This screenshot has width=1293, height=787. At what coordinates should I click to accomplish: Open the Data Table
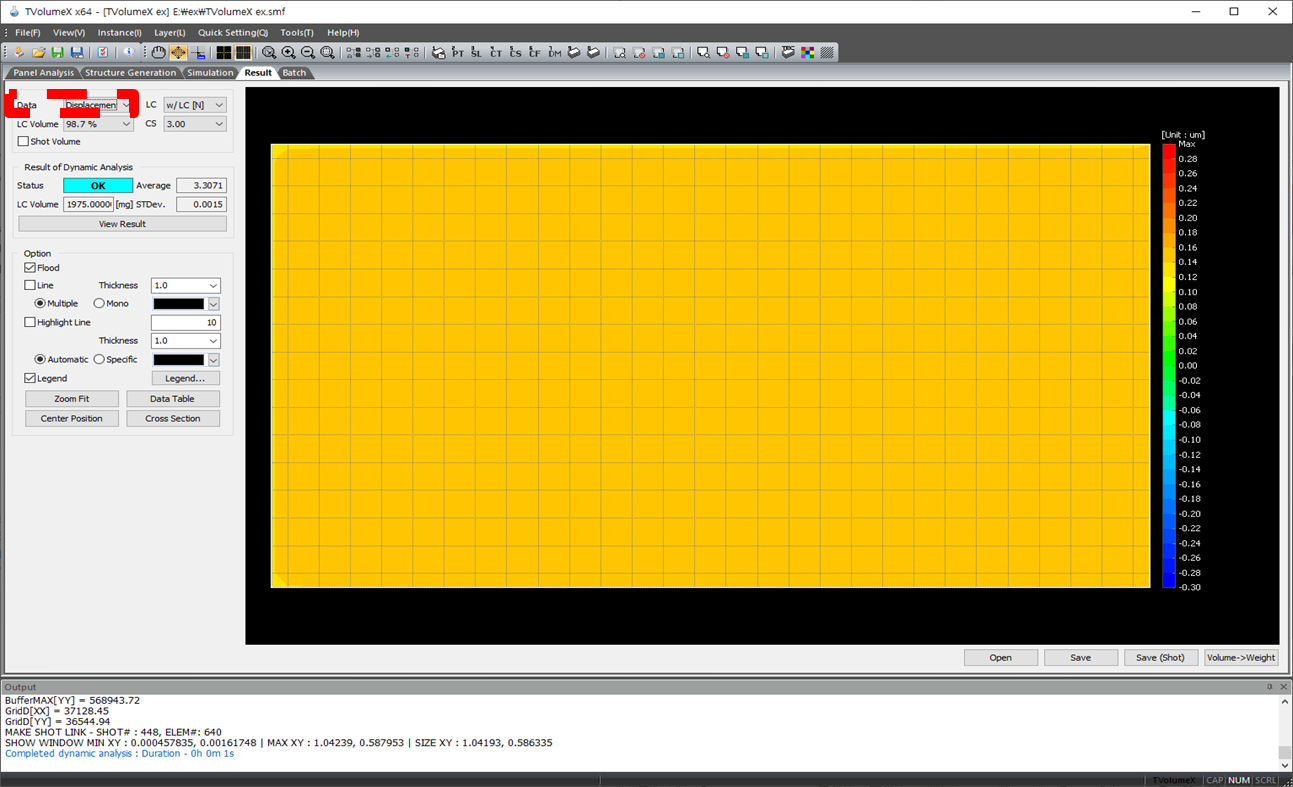pyautogui.click(x=173, y=399)
